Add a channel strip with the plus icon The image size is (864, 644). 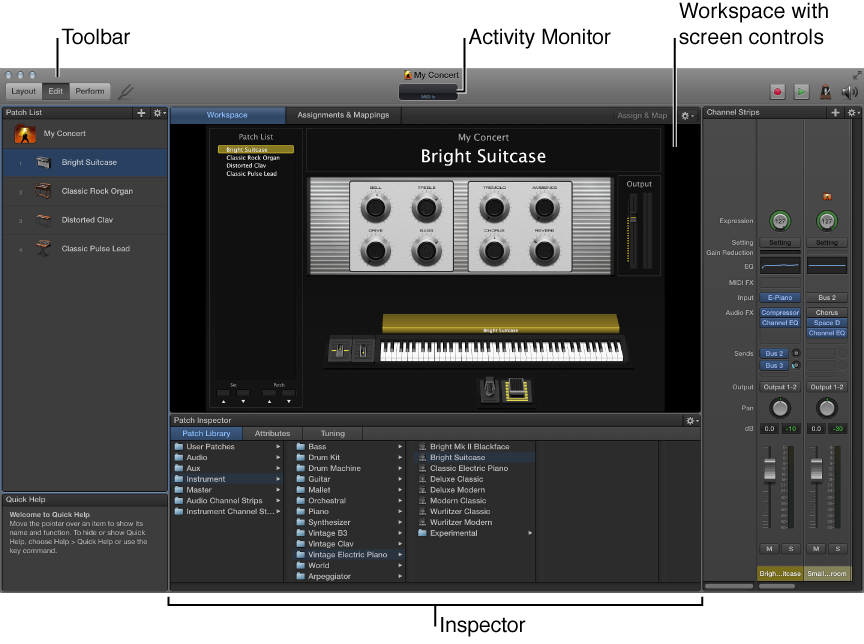pos(835,112)
